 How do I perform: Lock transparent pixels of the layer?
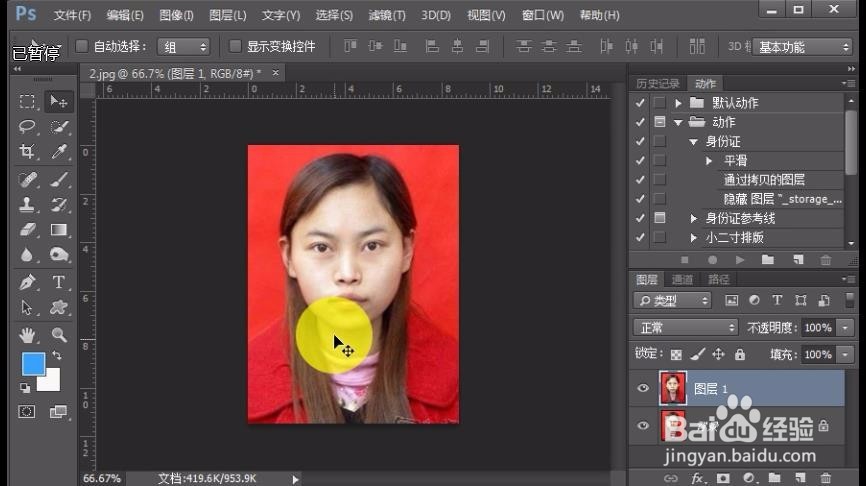click(676, 355)
